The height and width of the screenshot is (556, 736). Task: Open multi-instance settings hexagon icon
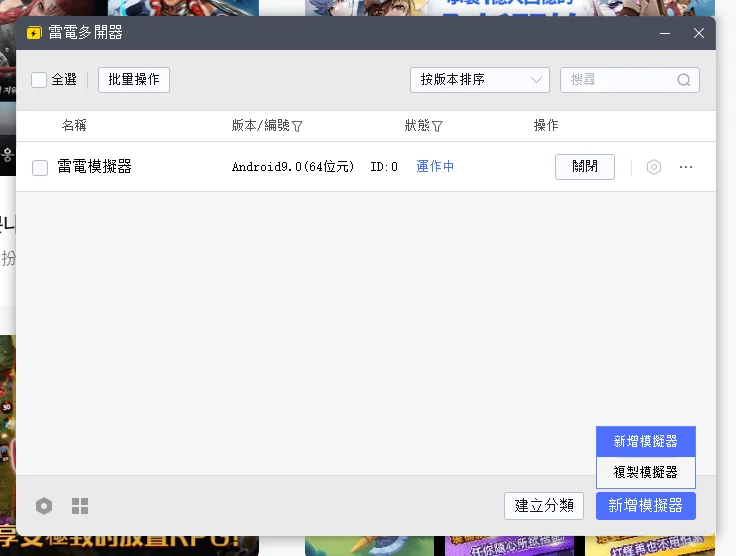[x=44, y=506]
